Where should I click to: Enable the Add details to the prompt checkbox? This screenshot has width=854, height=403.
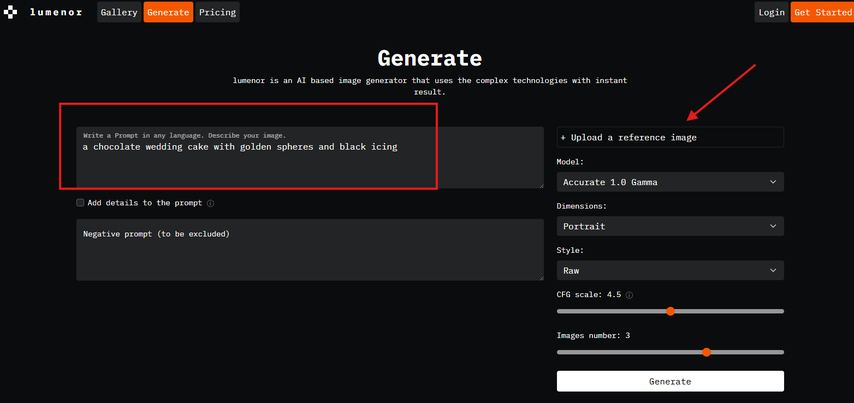(x=80, y=203)
